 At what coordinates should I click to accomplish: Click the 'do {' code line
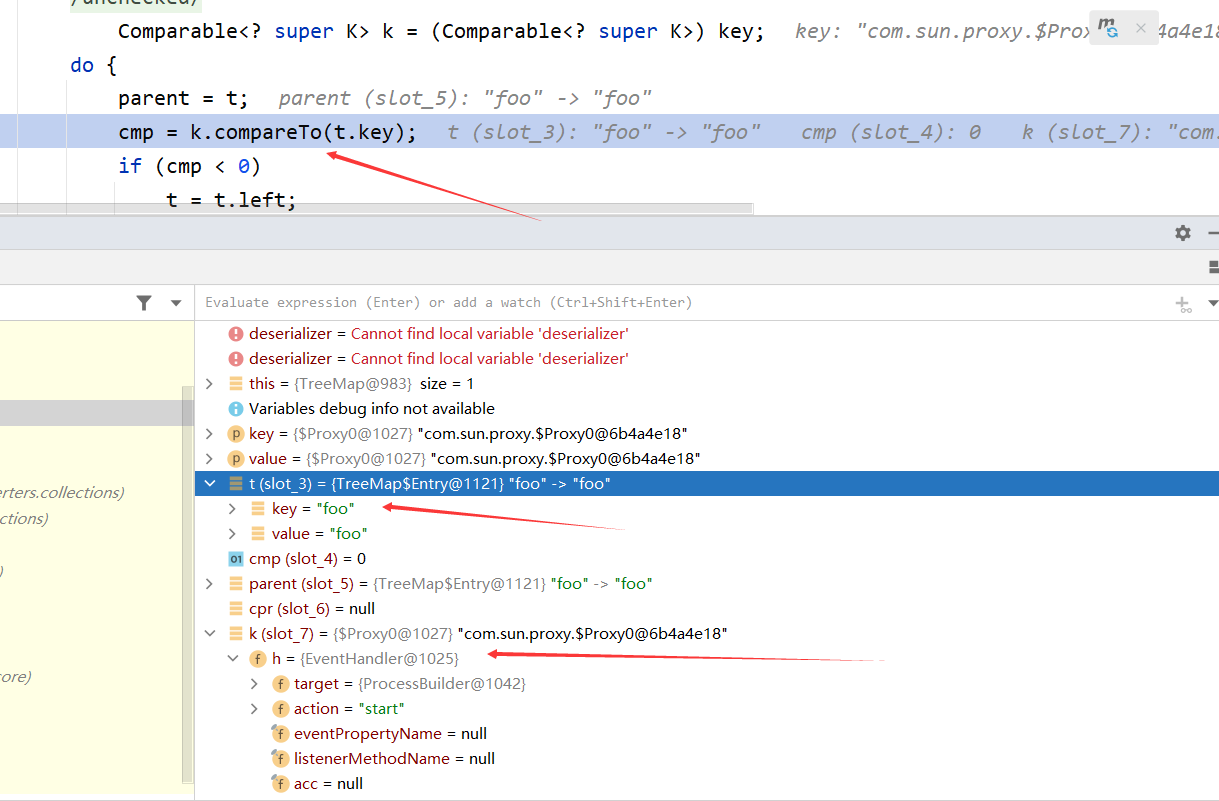click(x=94, y=65)
